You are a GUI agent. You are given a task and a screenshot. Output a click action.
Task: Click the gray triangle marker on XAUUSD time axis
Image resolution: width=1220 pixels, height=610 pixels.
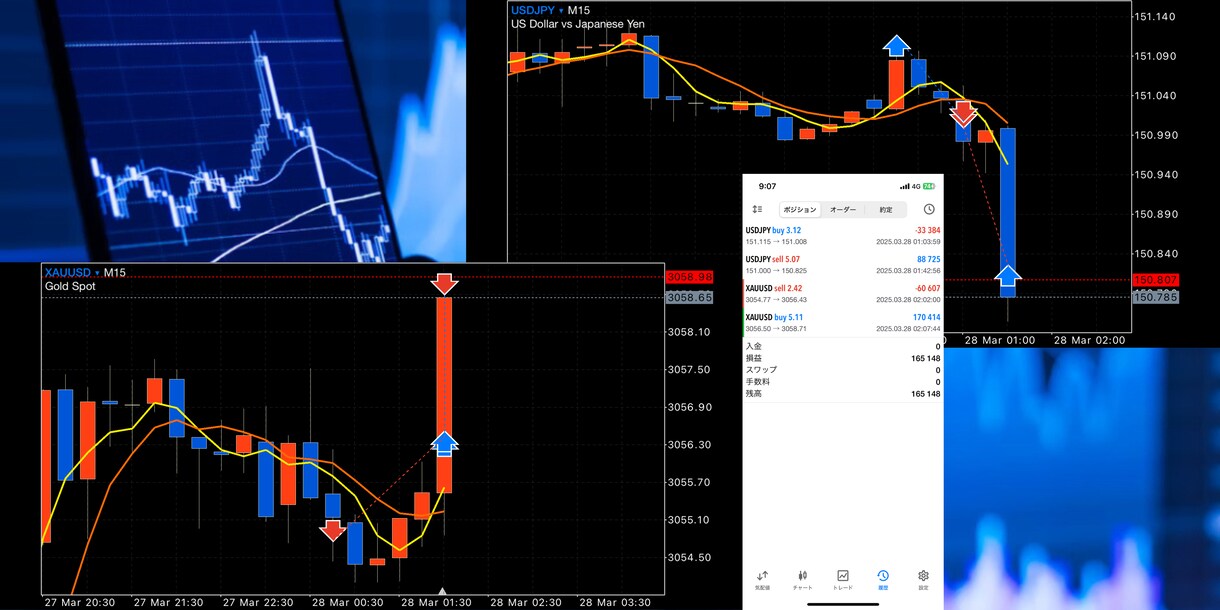tap(442, 591)
